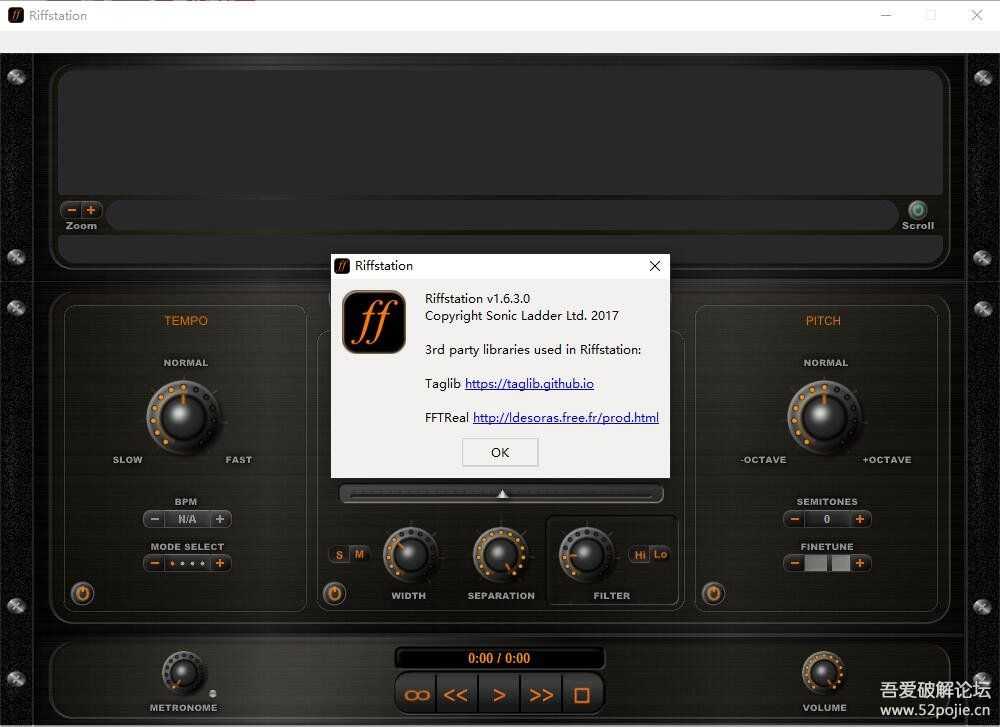Increase Semitones with the plus stepper

click(x=859, y=519)
